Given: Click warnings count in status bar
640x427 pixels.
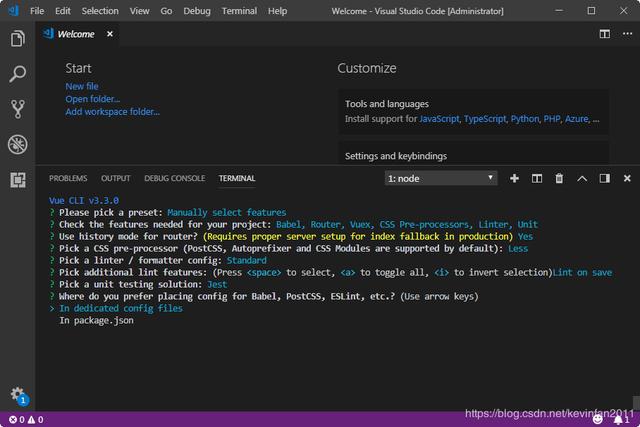Looking at the screenshot, I should (x=36, y=420).
